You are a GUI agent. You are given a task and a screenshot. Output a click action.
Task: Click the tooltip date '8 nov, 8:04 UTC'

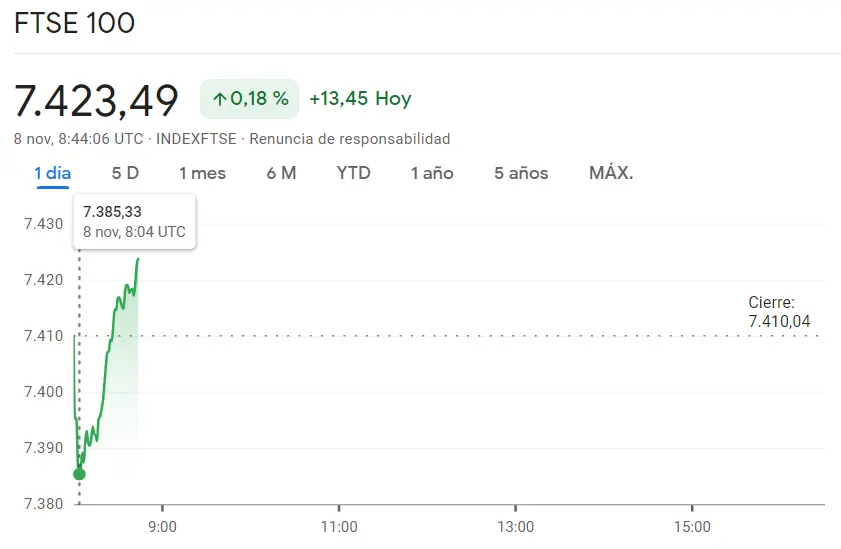134,232
